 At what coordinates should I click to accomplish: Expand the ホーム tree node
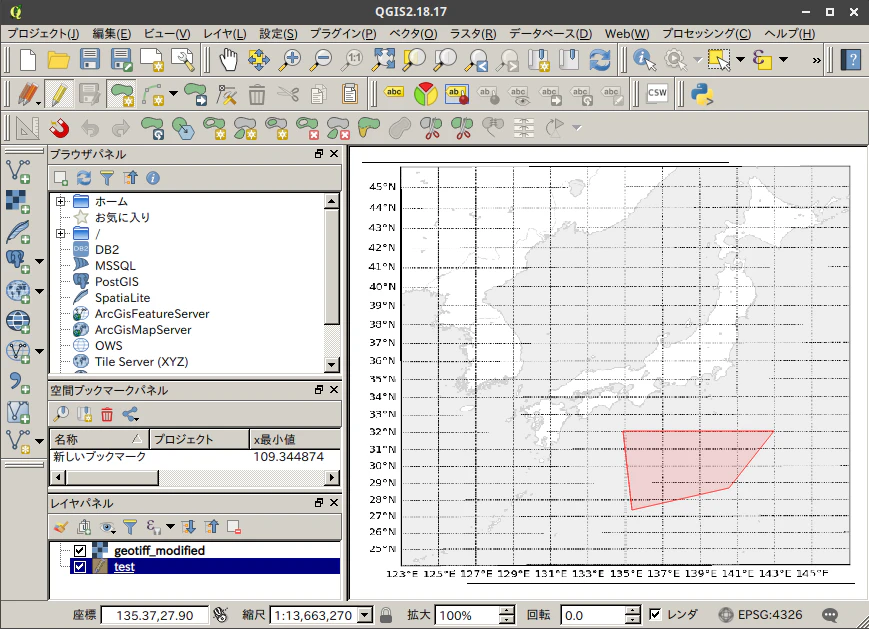click(60, 201)
